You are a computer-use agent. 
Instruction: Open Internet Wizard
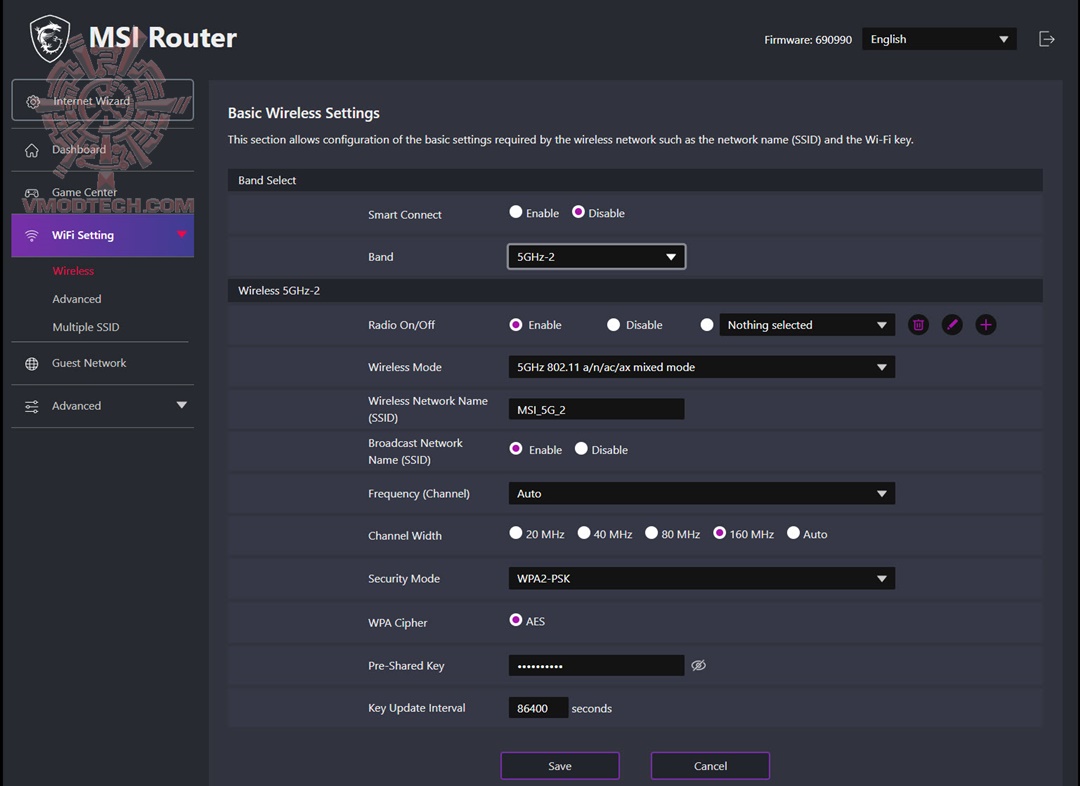coord(103,101)
